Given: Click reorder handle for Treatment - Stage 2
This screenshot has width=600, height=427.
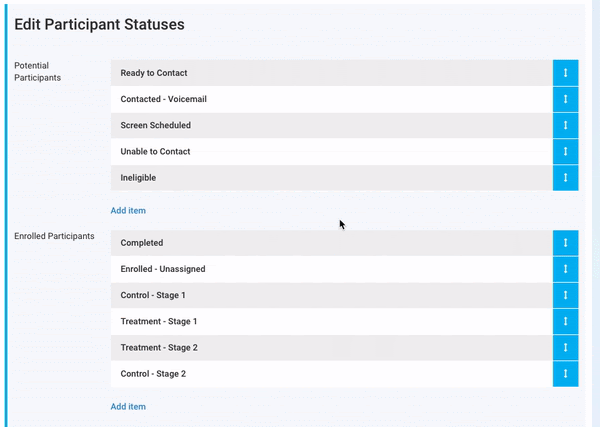Looking at the screenshot, I should point(565,347).
